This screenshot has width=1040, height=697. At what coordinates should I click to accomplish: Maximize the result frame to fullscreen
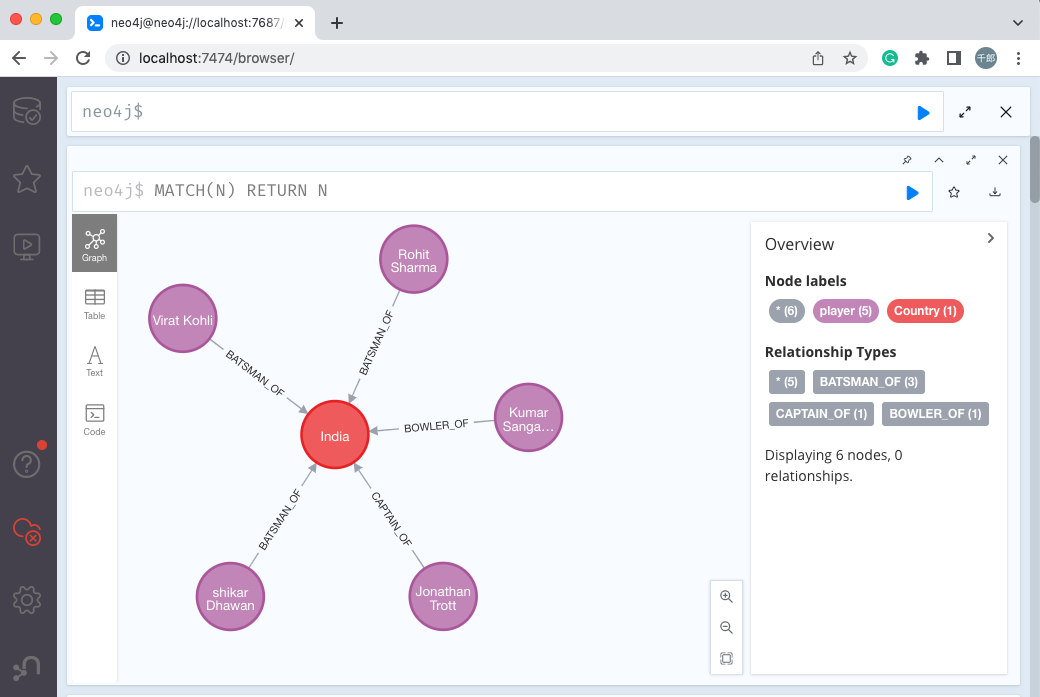(x=970, y=160)
